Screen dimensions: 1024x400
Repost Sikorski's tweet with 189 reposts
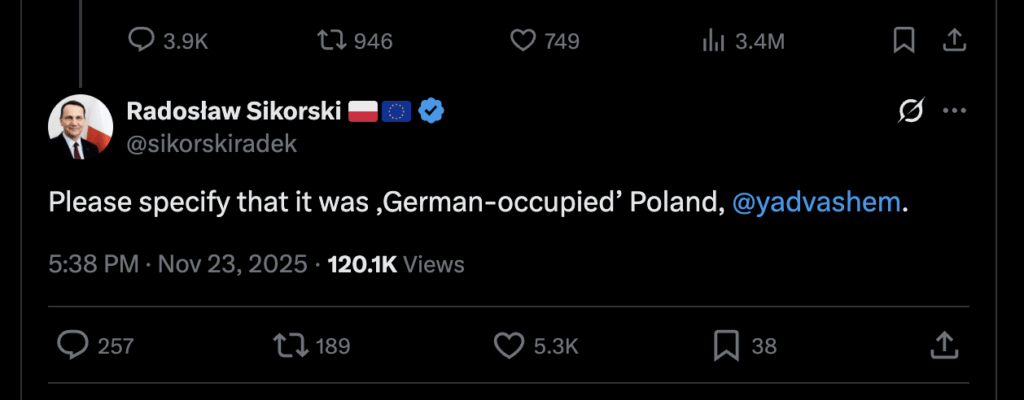(x=290, y=345)
